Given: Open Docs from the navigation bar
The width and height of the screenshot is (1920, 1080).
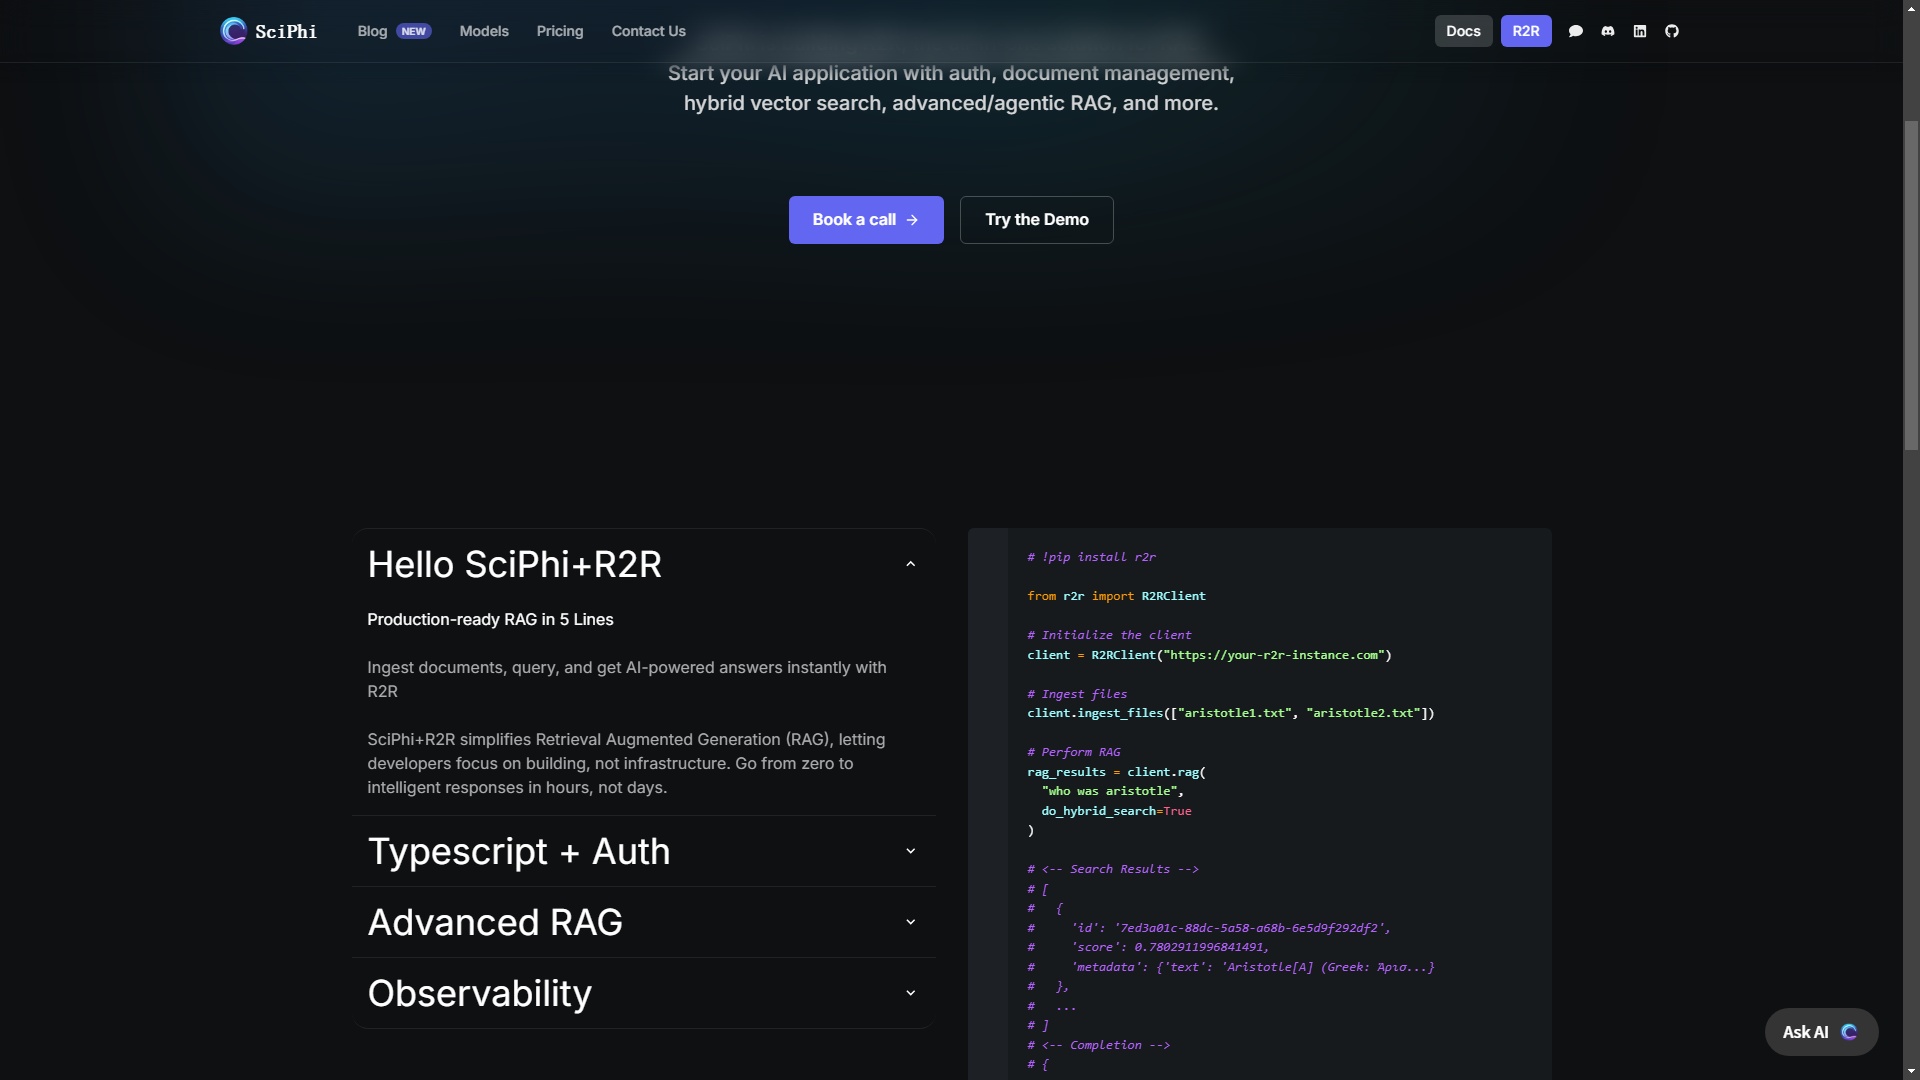Looking at the screenshot, I should [x=1463, y=31].
